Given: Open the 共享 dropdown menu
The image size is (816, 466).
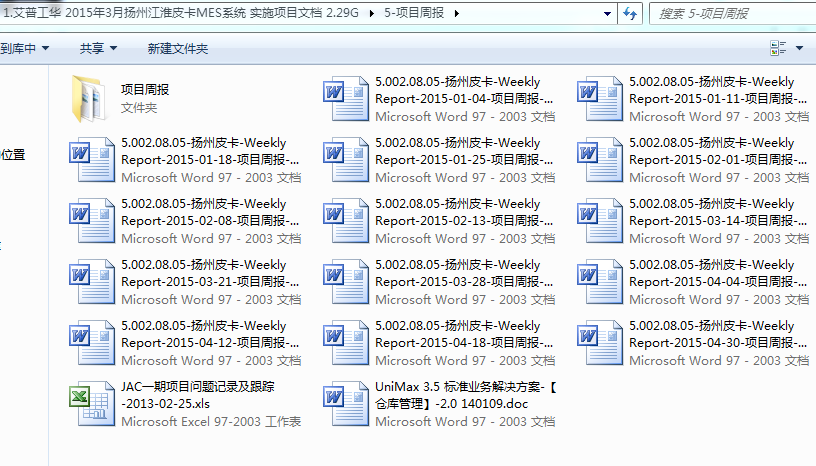Looking at the screenshot, I should [98, 48].
